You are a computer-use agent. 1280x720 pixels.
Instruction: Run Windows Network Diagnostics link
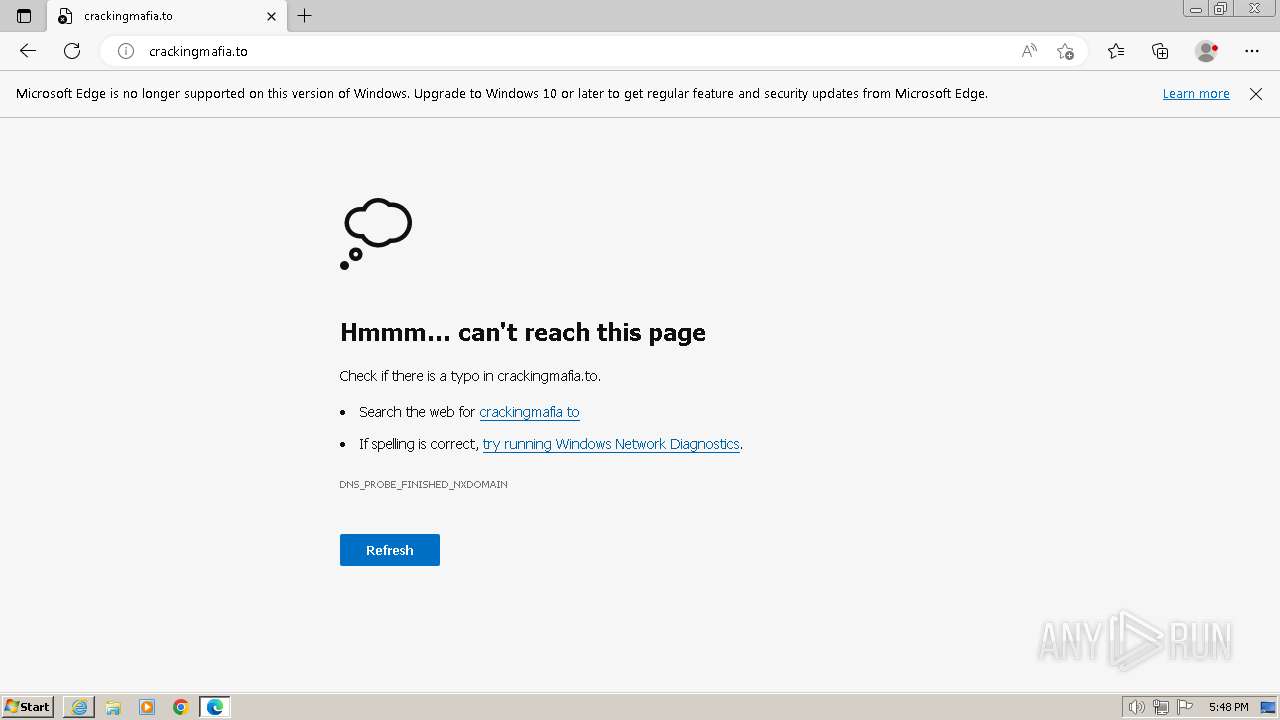[x=611, y=444]
